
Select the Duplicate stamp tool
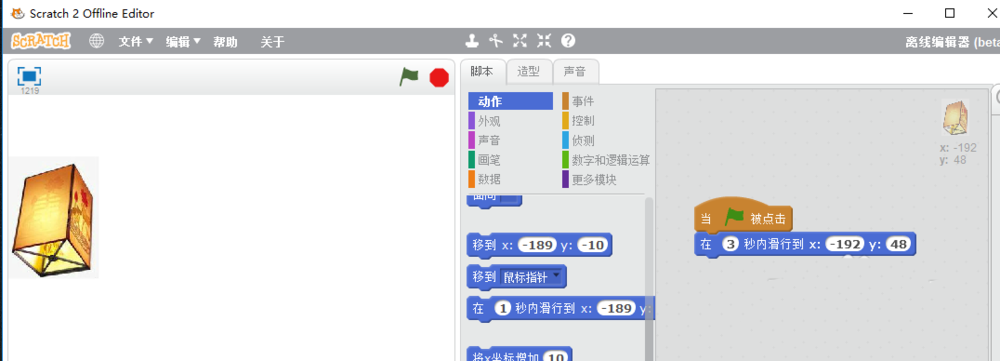pos(471,41)
